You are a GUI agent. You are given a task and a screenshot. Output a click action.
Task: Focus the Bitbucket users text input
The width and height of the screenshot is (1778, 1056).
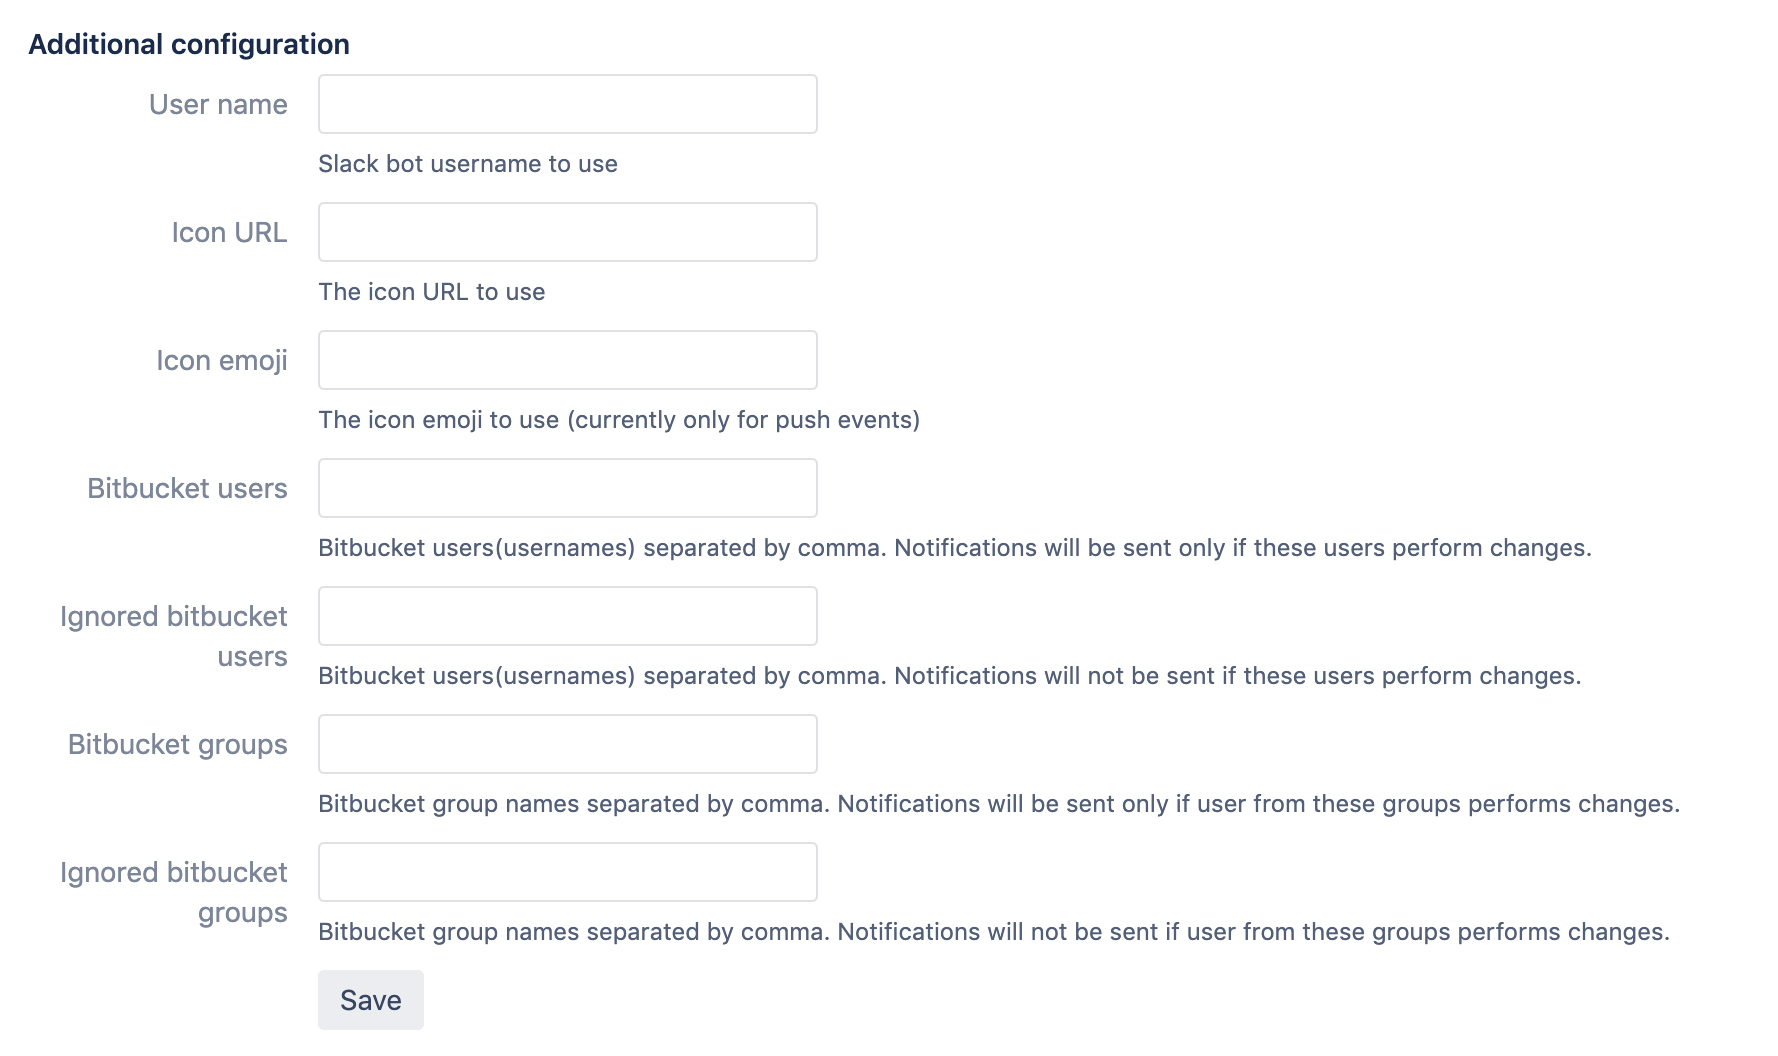point(567,488)
